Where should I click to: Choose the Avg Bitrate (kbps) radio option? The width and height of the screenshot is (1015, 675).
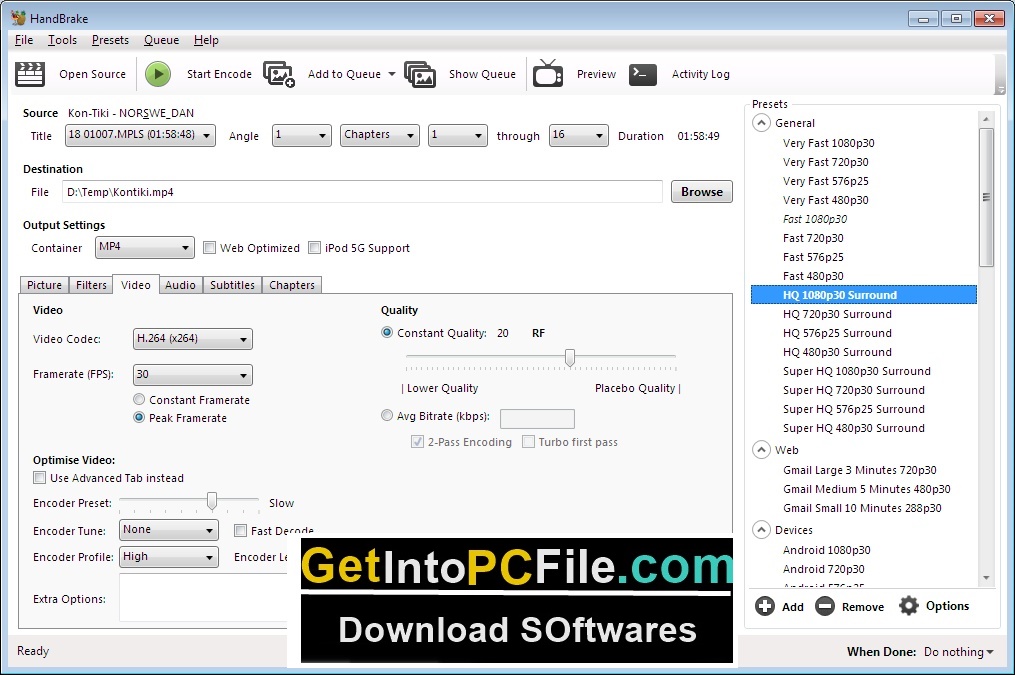(x=387, y=415)
